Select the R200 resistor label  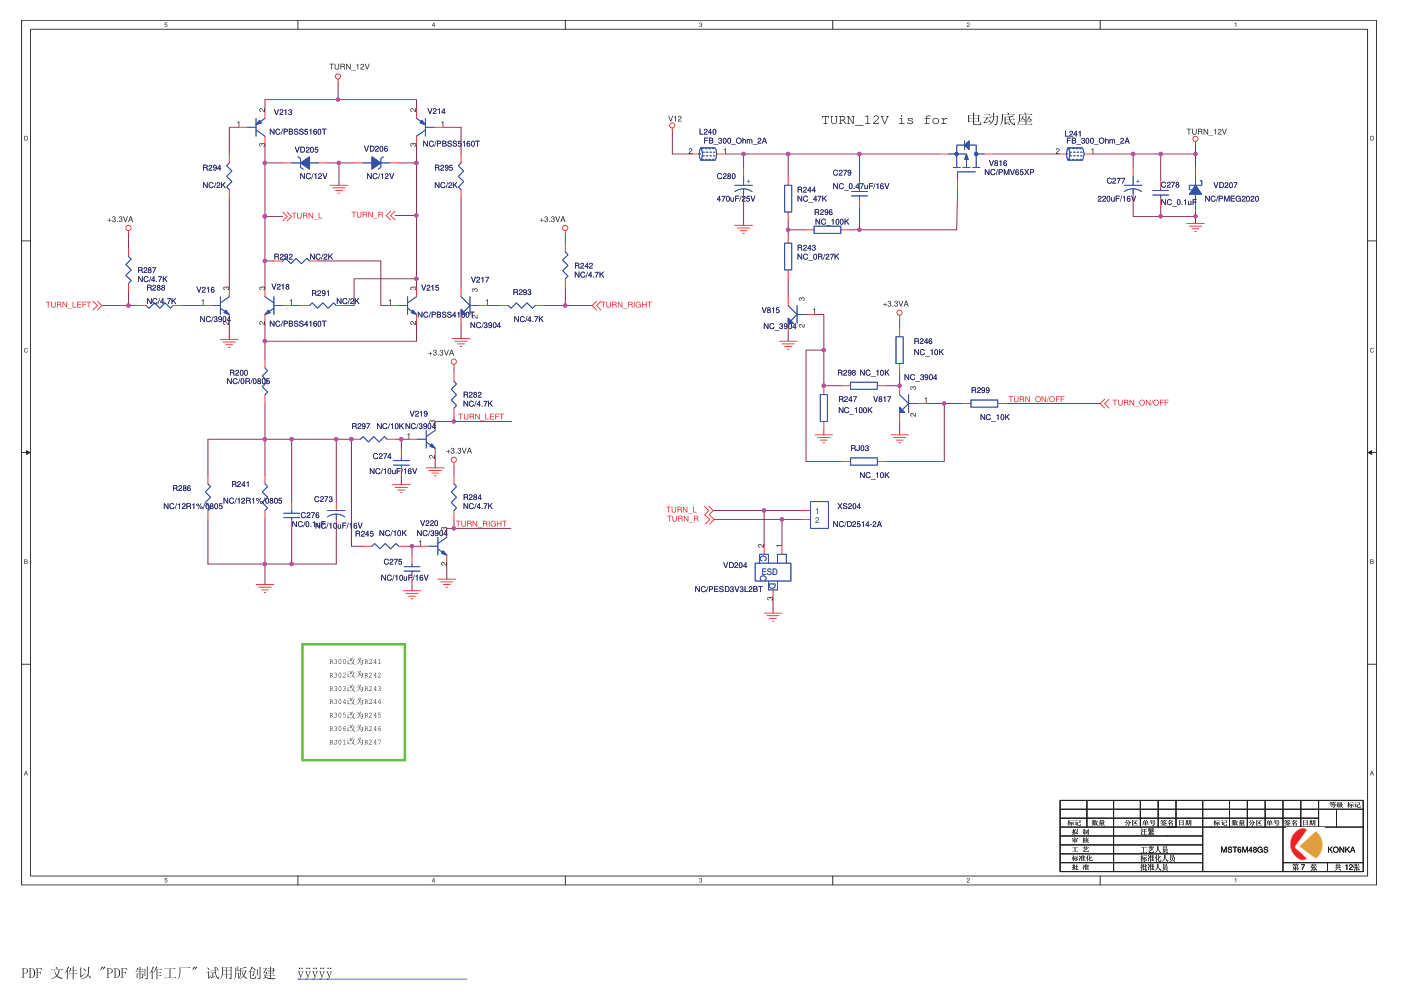pyautogui.click(x=239, y=373)
